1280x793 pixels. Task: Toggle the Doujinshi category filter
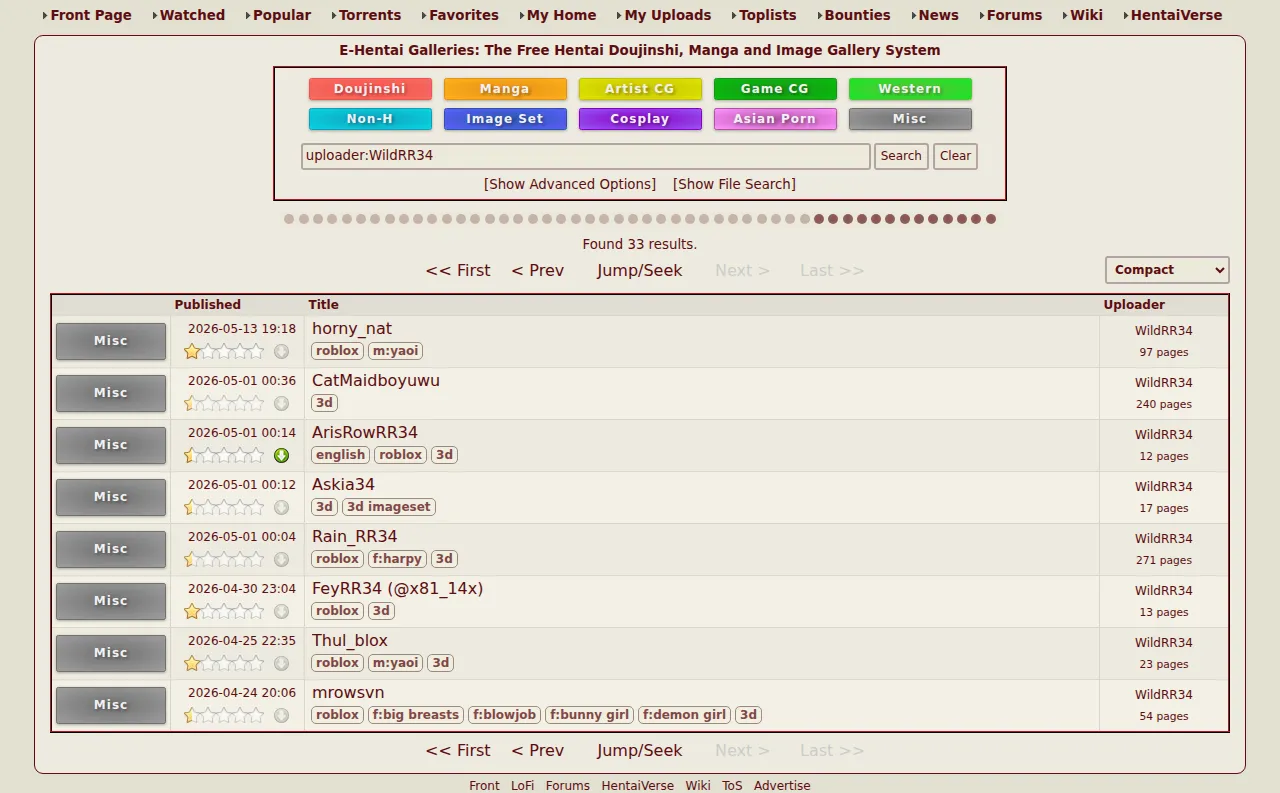click(x=370, y=89)
